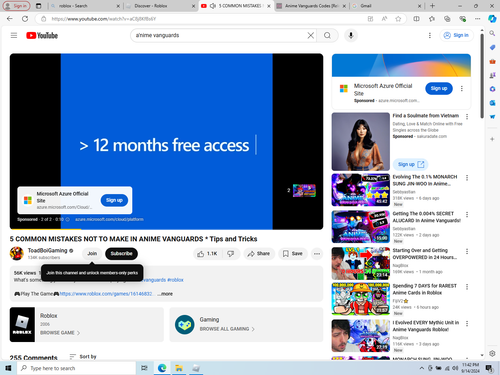Open File Explorer from taskbar
Image resolution: width=500 pixels, height=375 pixels.
[179, 368]
